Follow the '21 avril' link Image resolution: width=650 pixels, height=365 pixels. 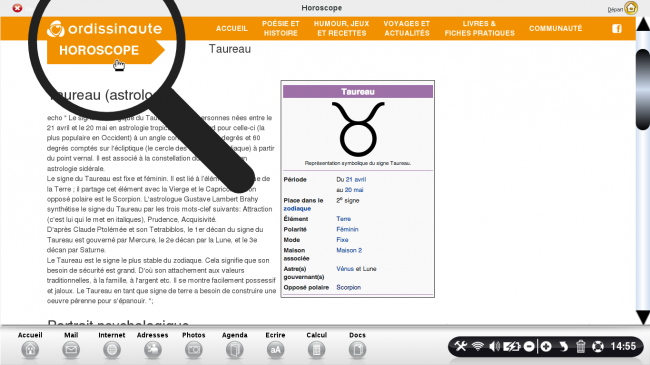[356, 180]
